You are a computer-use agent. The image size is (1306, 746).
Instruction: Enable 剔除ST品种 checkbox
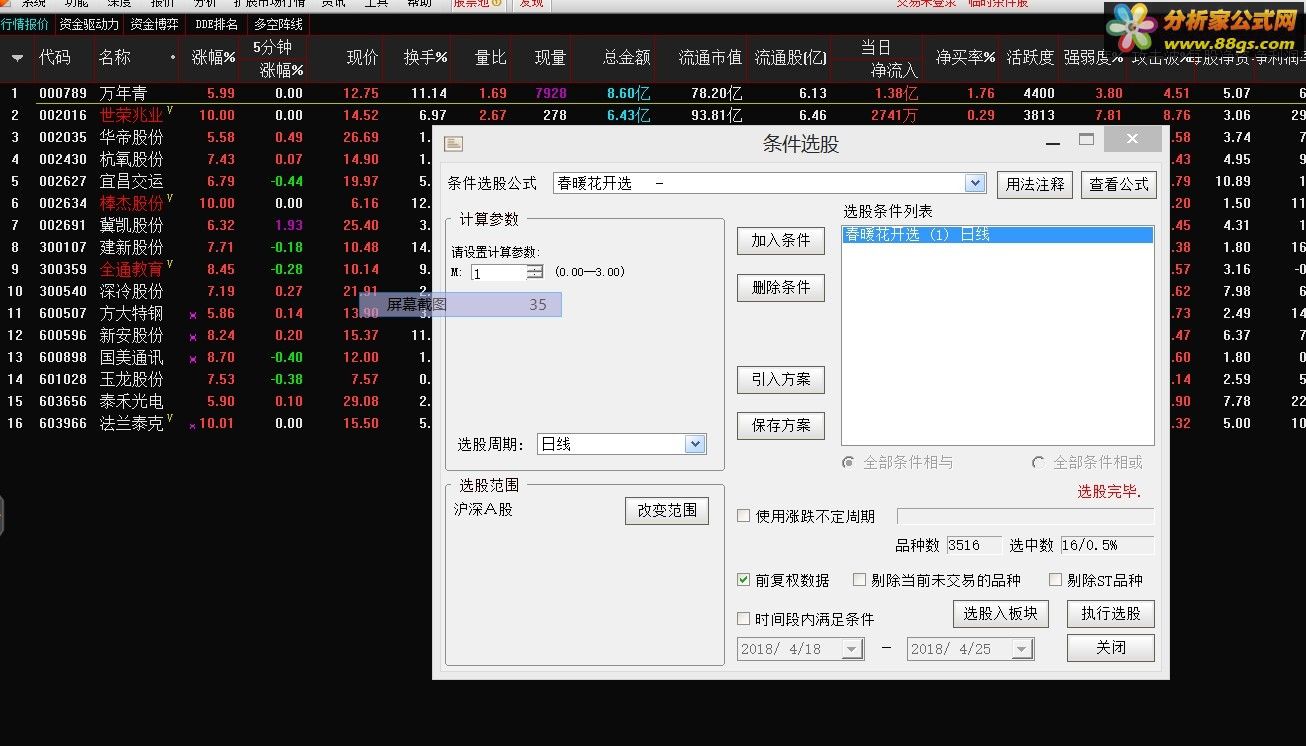1055,579
